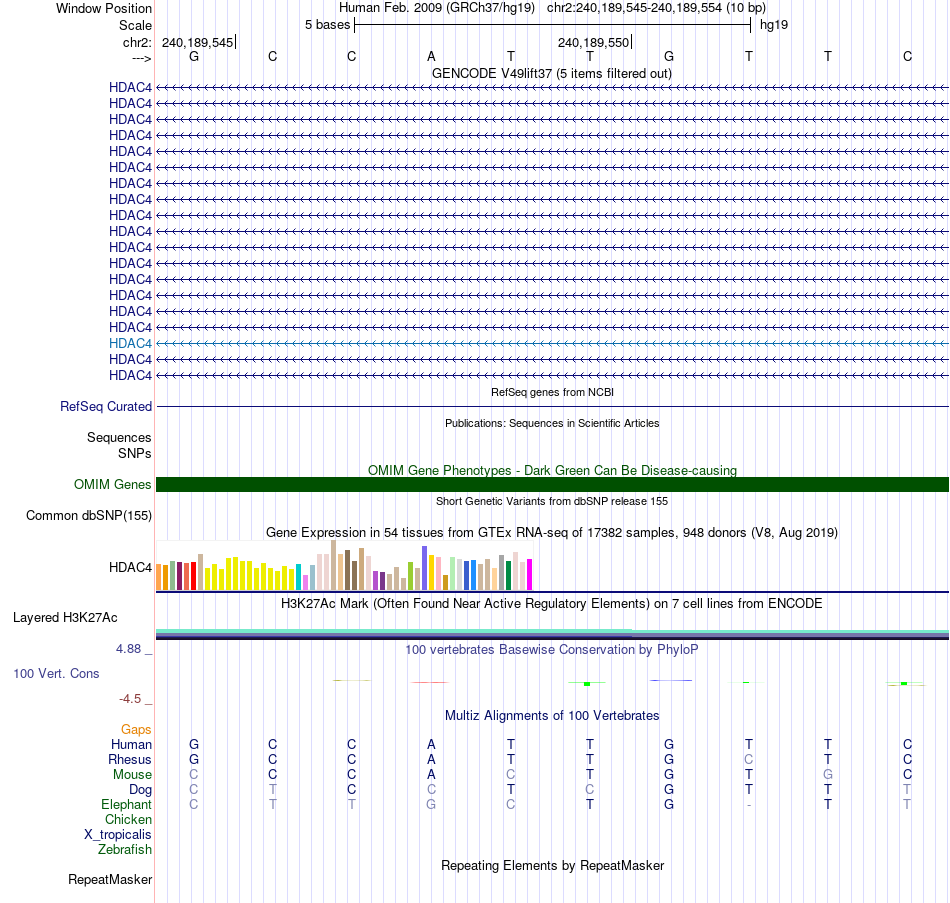
Task: Click the hg19 label beside scale bar
Action: pos(774,25)
